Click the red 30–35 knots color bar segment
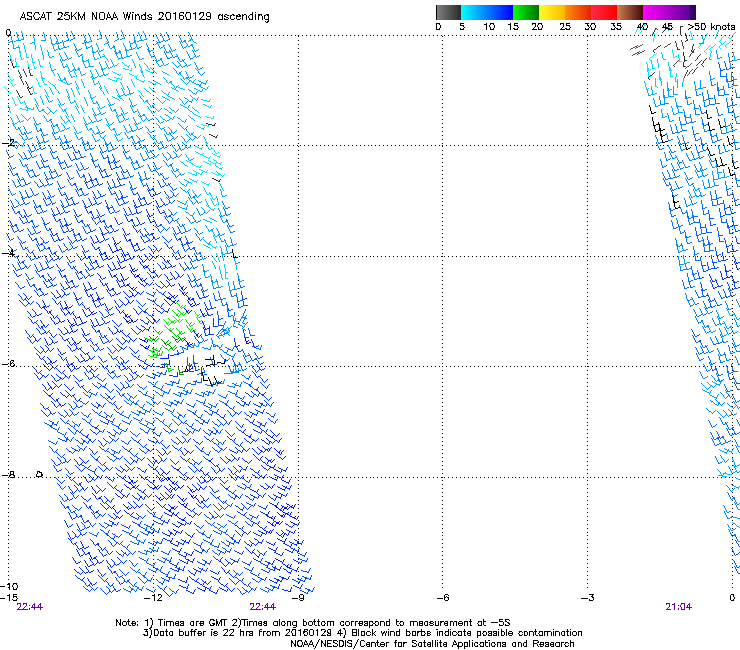The image size is (740, 650). click(604, 12)
